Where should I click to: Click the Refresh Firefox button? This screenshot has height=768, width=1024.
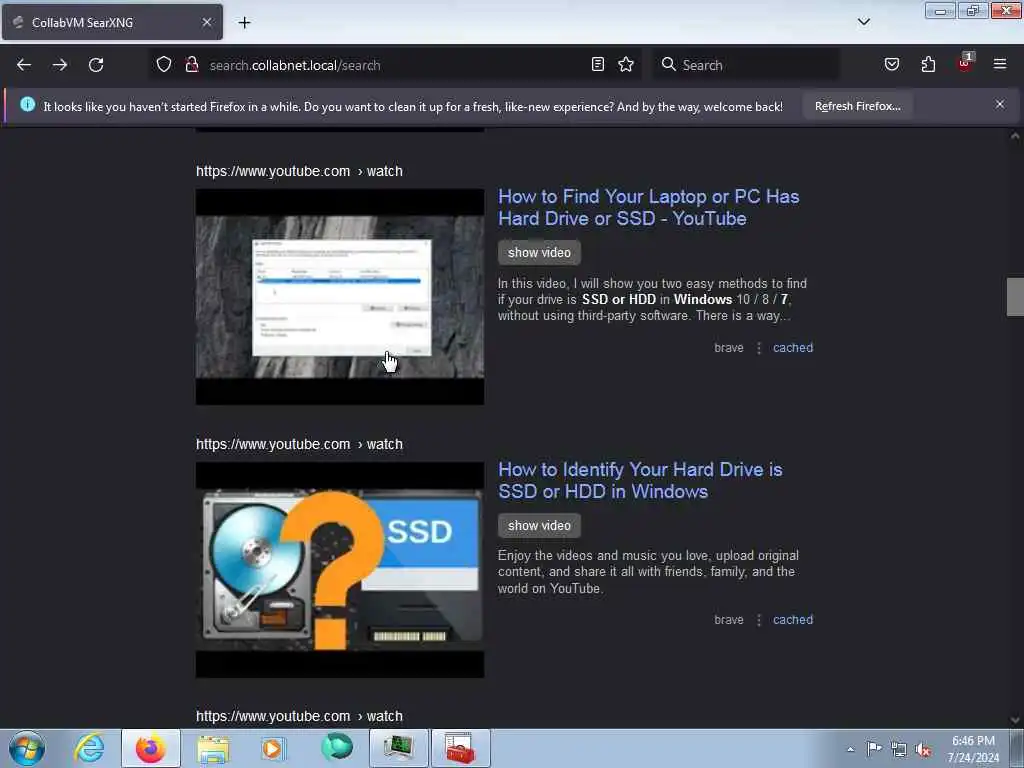coord(857,106)
